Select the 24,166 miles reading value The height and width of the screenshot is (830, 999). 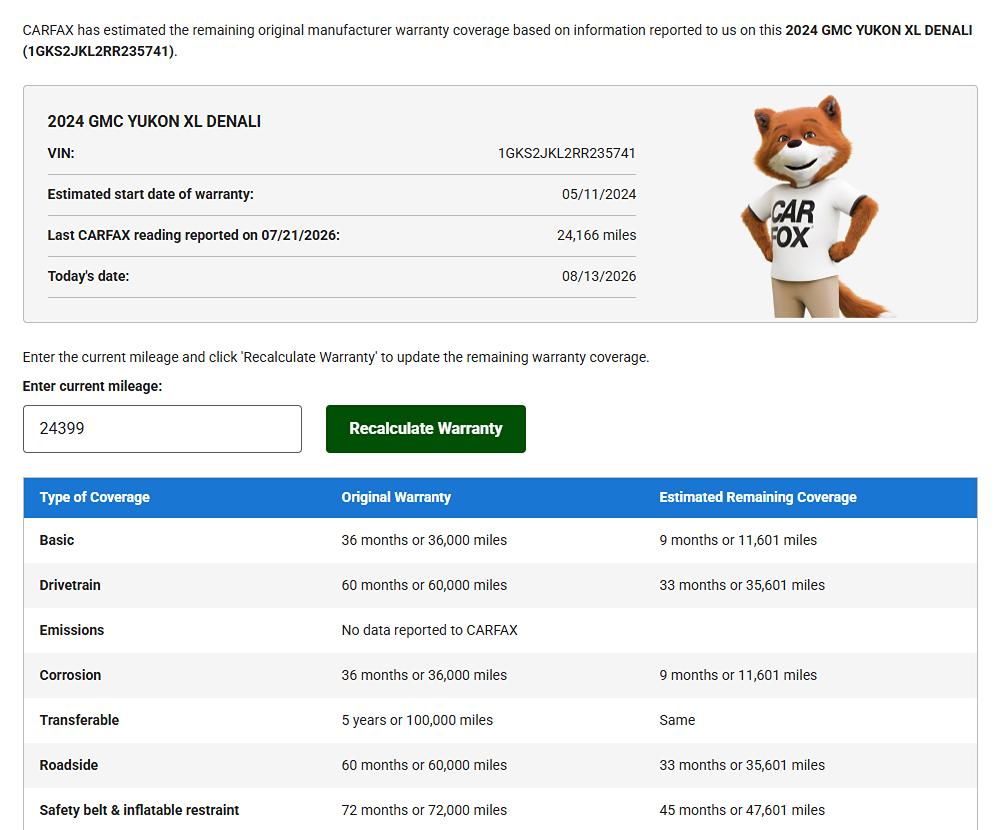point(596,235)
